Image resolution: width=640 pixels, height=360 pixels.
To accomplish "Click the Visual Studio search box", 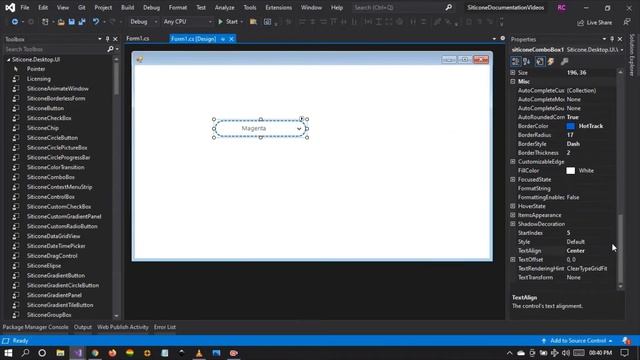I will 403,8.
